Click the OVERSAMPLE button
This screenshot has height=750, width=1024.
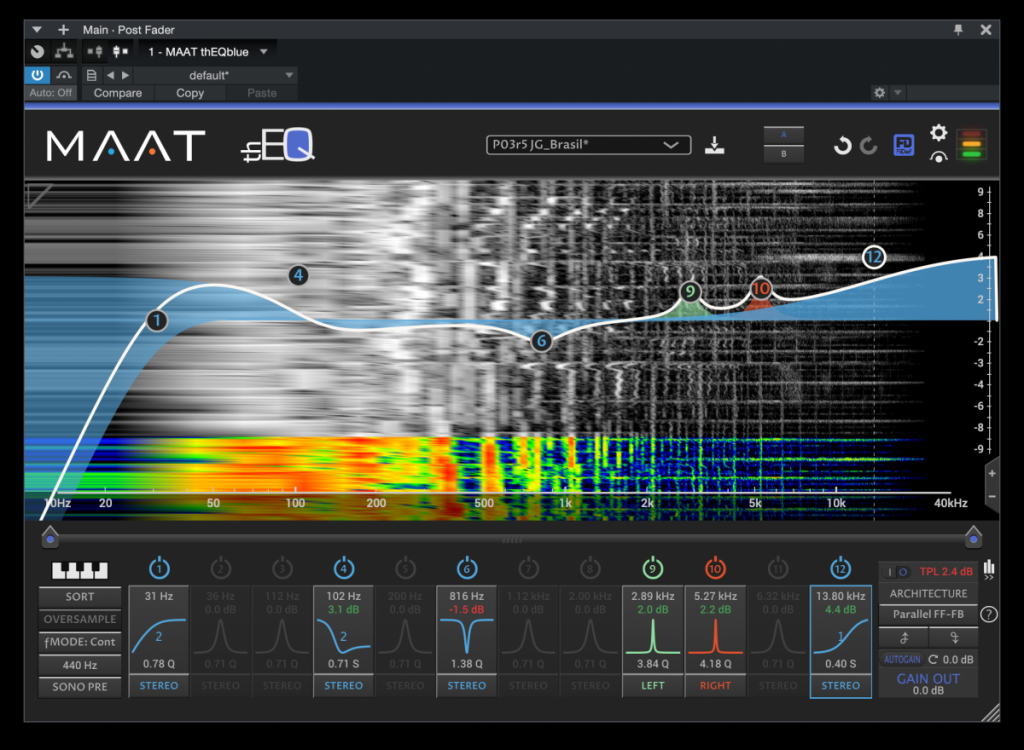click(x=80, y=619)
